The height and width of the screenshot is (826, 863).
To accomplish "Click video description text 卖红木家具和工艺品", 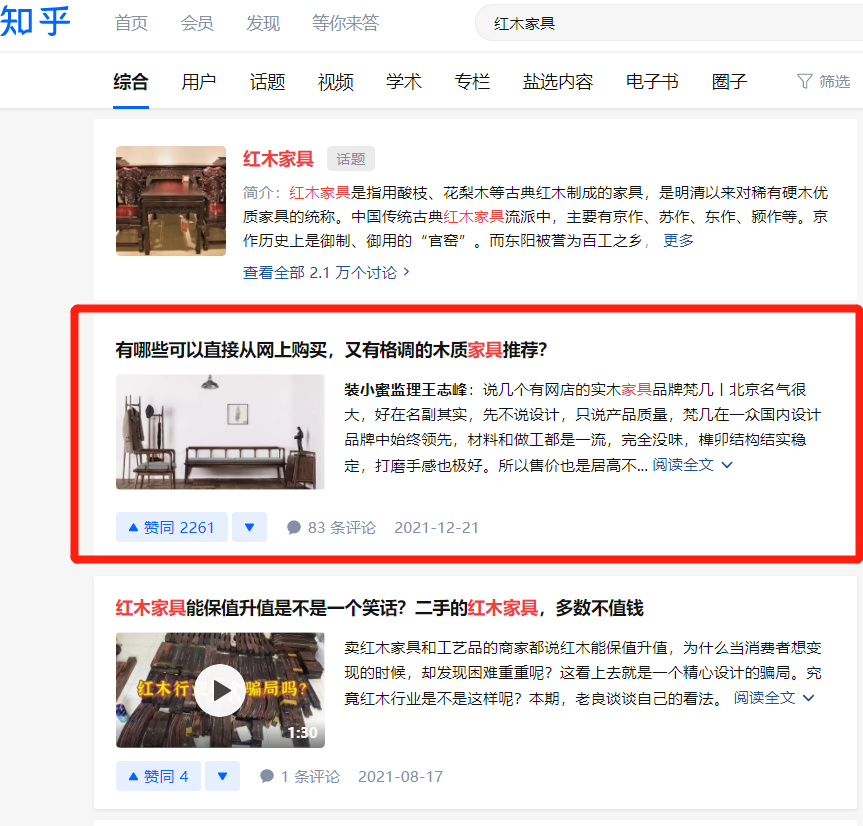I will click(x=583, y=673).
